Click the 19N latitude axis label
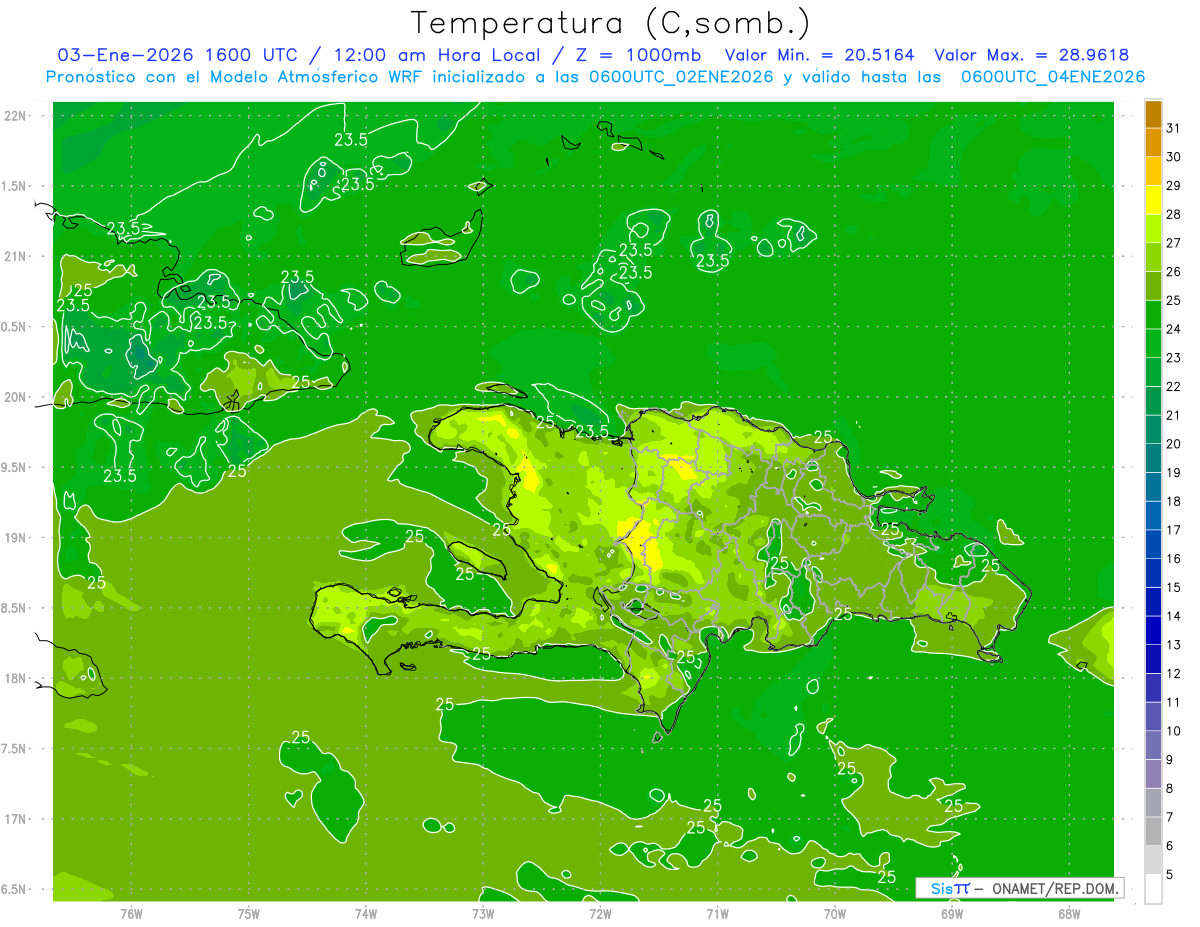This screenshot has width=1200, height=927. pos(17,538)
